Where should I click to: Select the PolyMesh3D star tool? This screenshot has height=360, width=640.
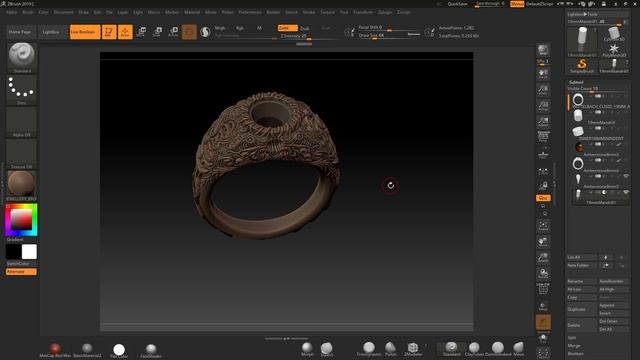[613, 50]
